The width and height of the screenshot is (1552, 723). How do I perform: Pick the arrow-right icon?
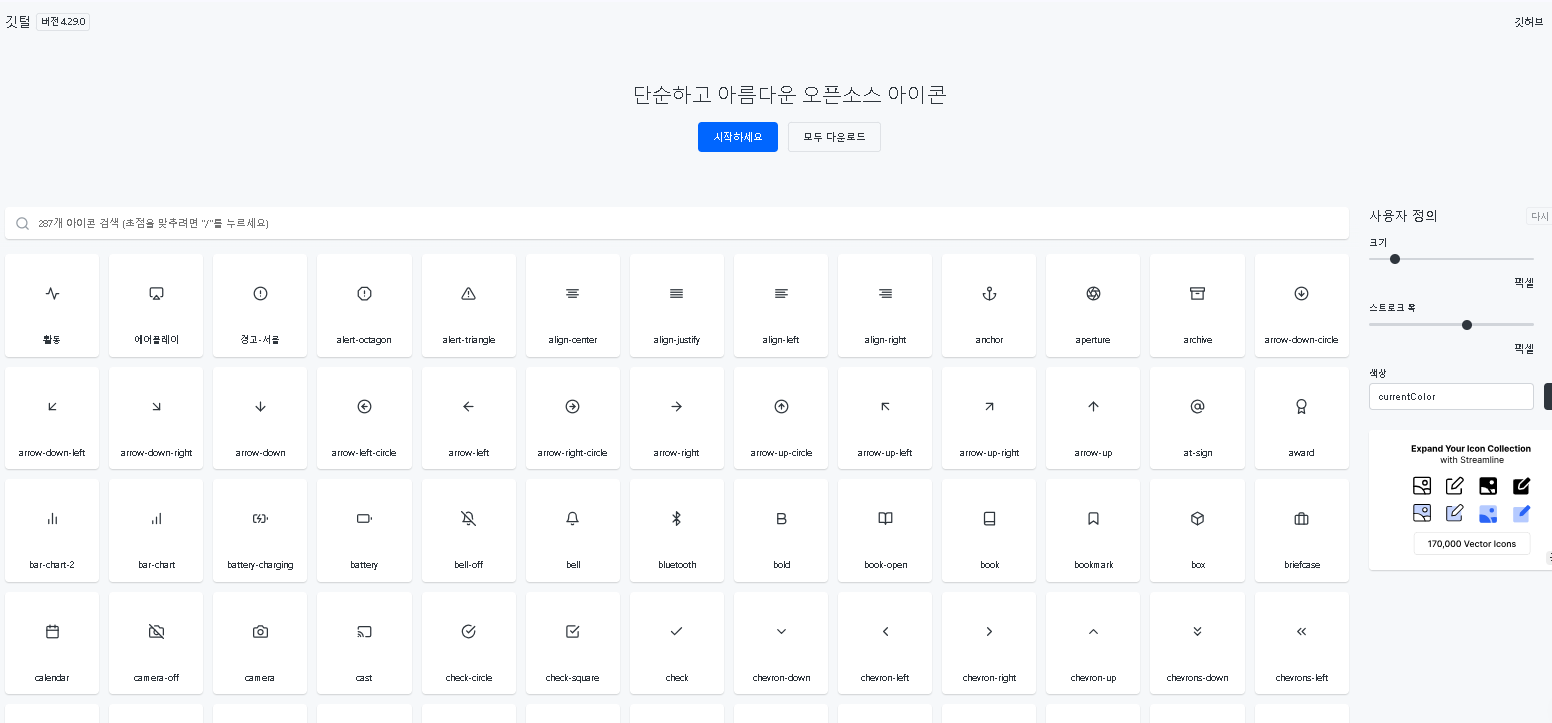pos(677,418)
